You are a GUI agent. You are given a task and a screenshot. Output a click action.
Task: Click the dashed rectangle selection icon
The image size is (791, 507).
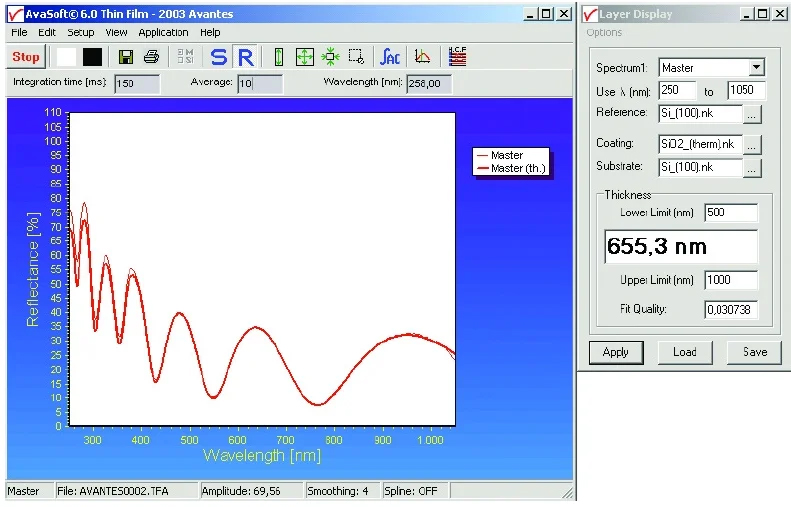pos(356,57)
